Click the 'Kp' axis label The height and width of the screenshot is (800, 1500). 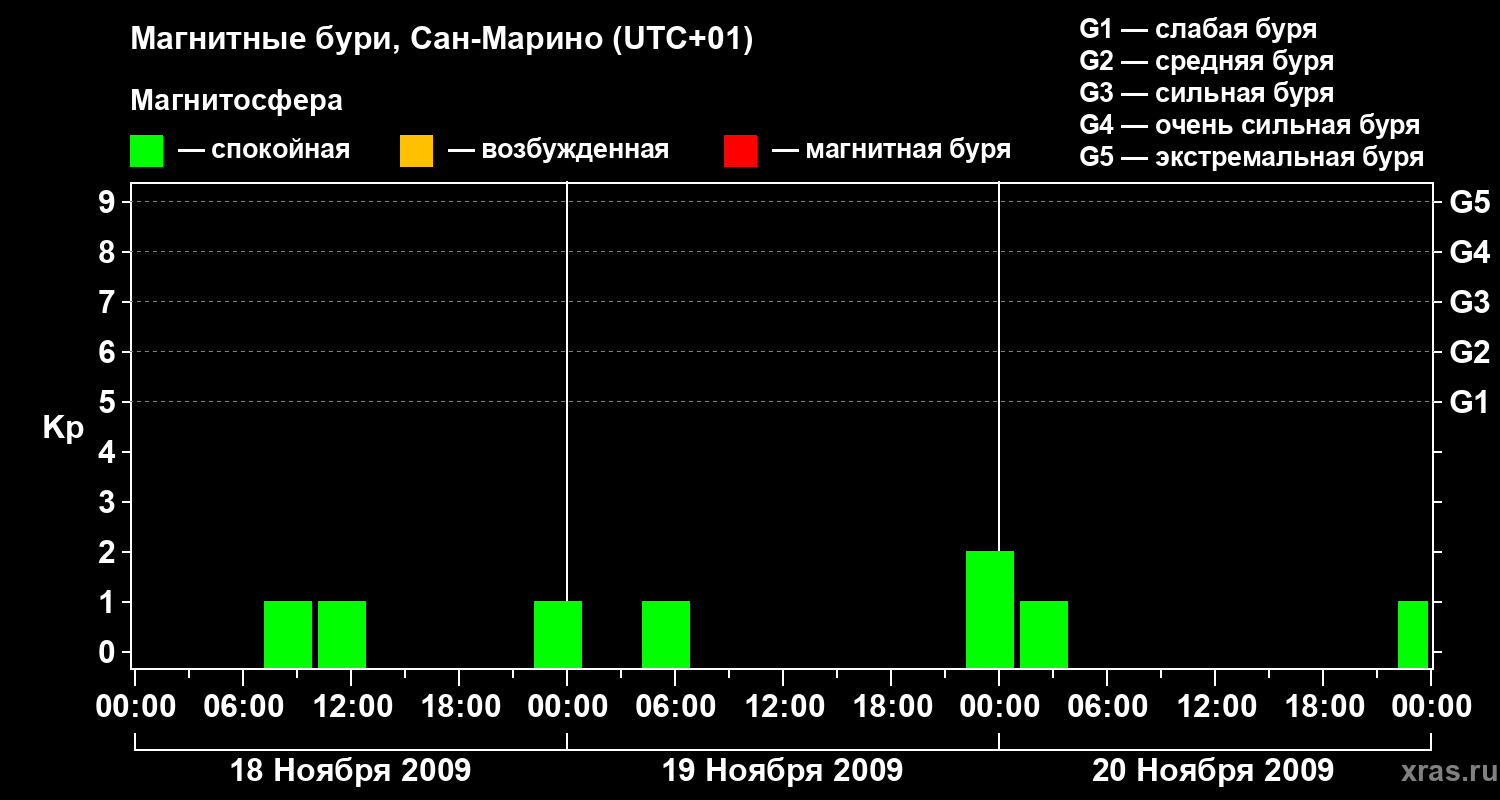coord(63,428)
